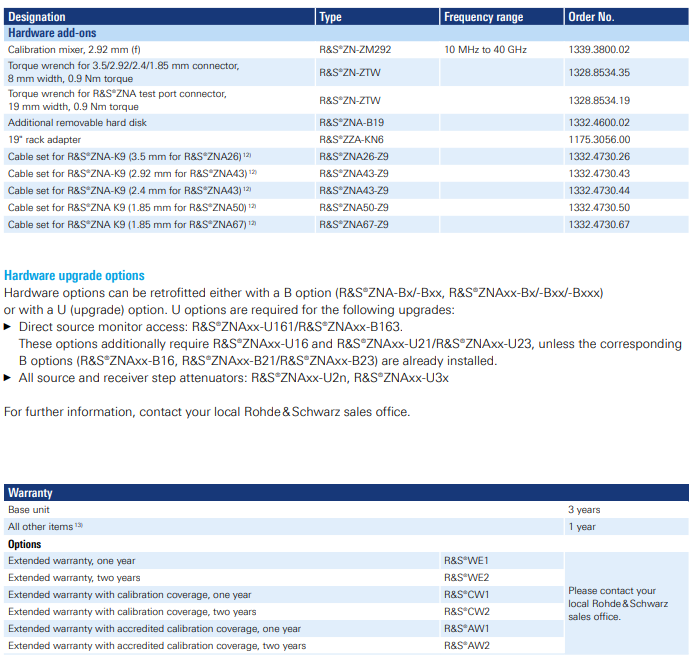This screenshot has height=663, width=693.
Task: Select type R&S ZNA50-Z9
Action: [x=354, y=208]
